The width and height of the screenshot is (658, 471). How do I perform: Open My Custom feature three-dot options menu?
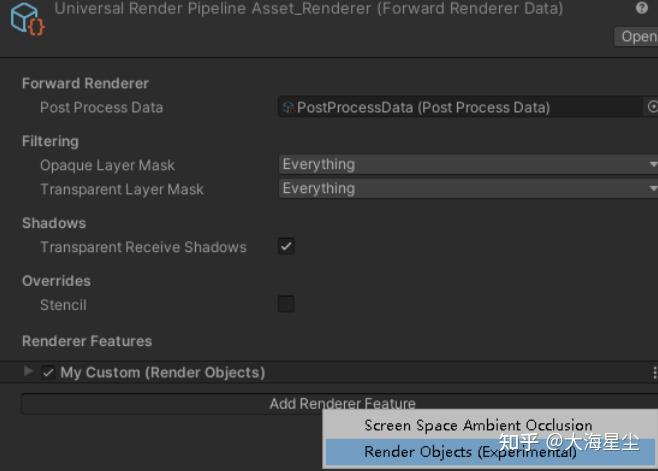point(654,372)
